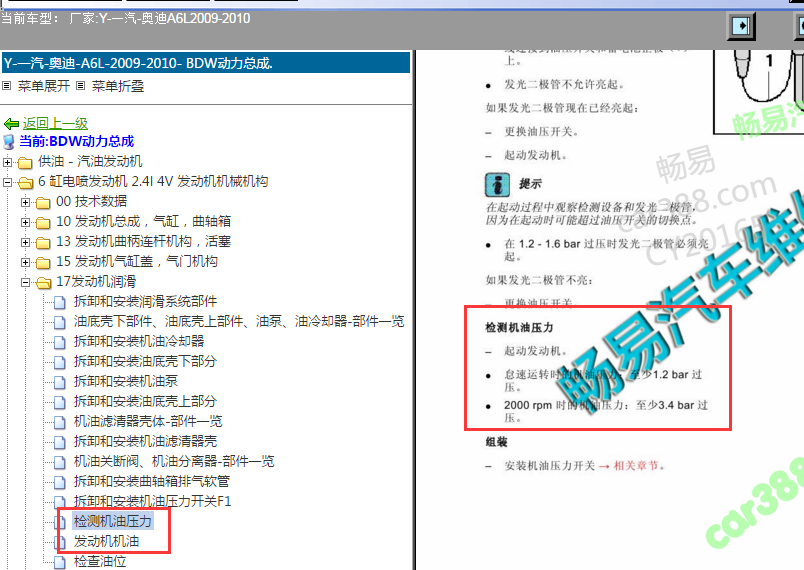Viewport: 804px width, 570px height.
Task: Expand the 供油 - 汽油发动机 node
Action: [x=7, y=162]
